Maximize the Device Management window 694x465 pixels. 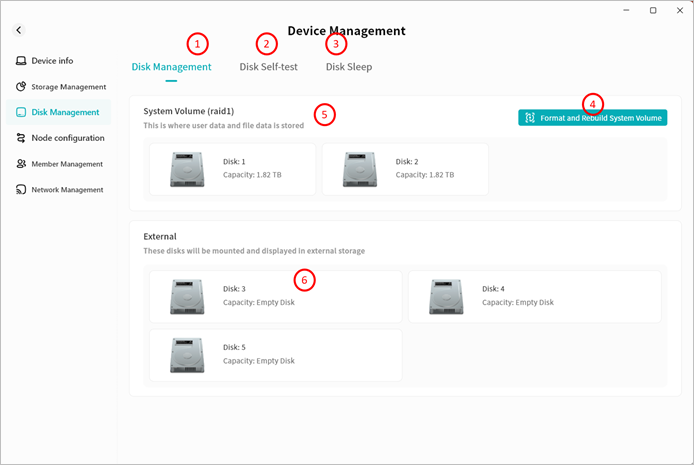(653, 10)
